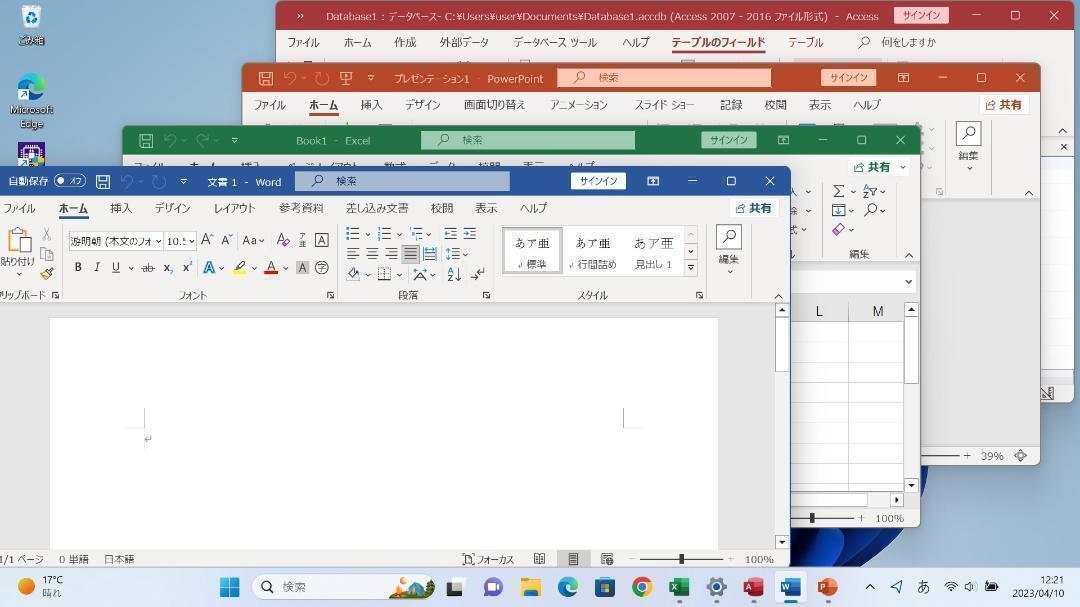Click the Format Painter brush icon
Viewport: 1080px width, 607px height.
(x=47, y=274)
